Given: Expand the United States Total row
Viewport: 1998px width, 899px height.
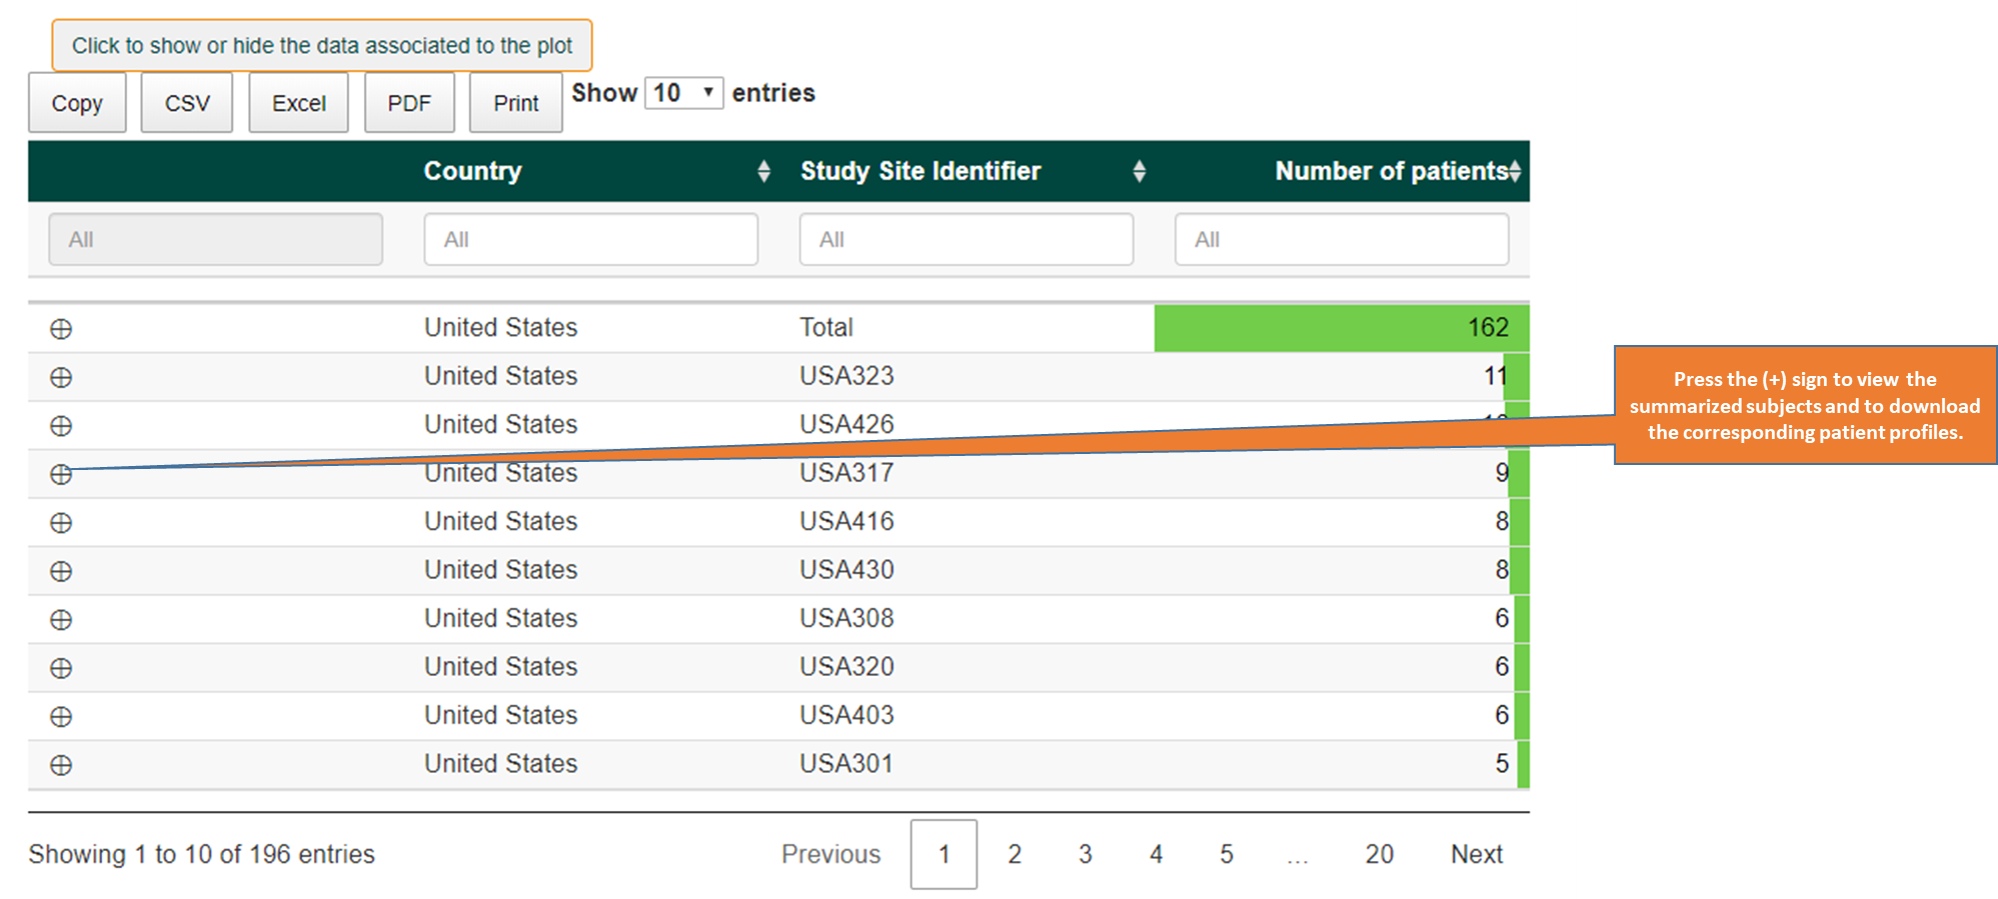Looking at the screenshot, I should [61, 329].
